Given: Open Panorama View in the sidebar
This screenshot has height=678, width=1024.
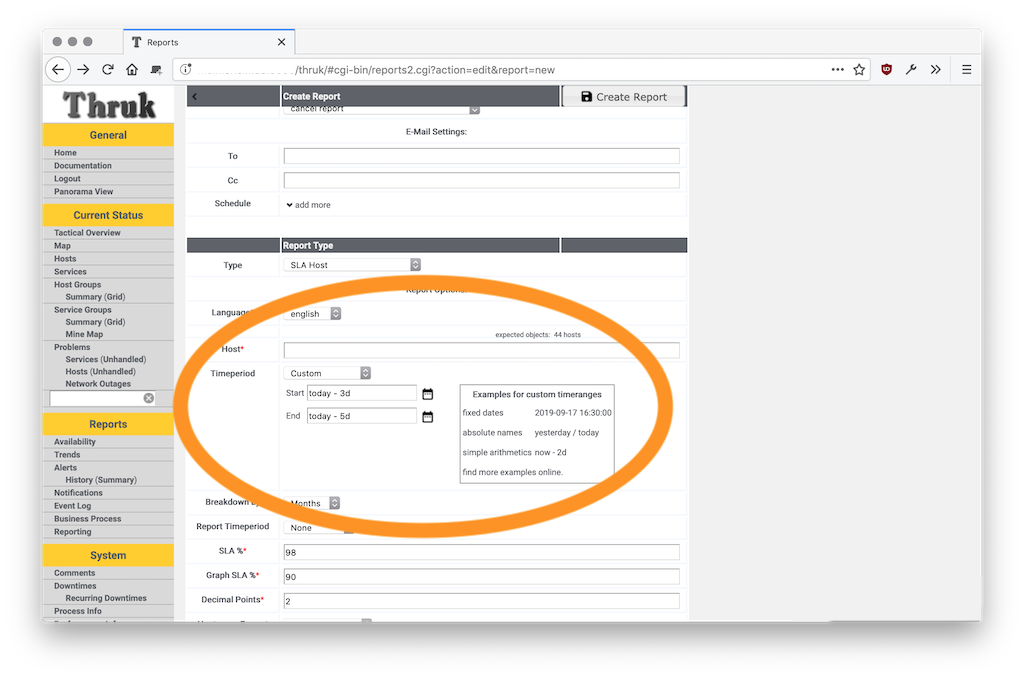Looking at the screenshot, I should 84,192.
